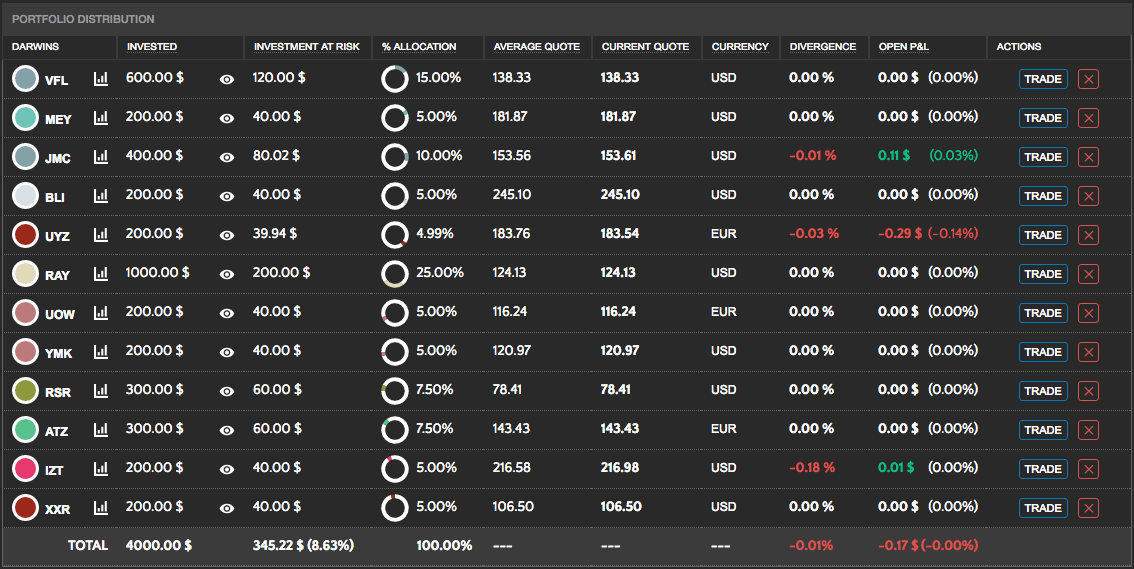The width and height of the screenshot is (1134, 569).
Task: Toggle the eye icon in ATZ row
Action: pos(227,430)
